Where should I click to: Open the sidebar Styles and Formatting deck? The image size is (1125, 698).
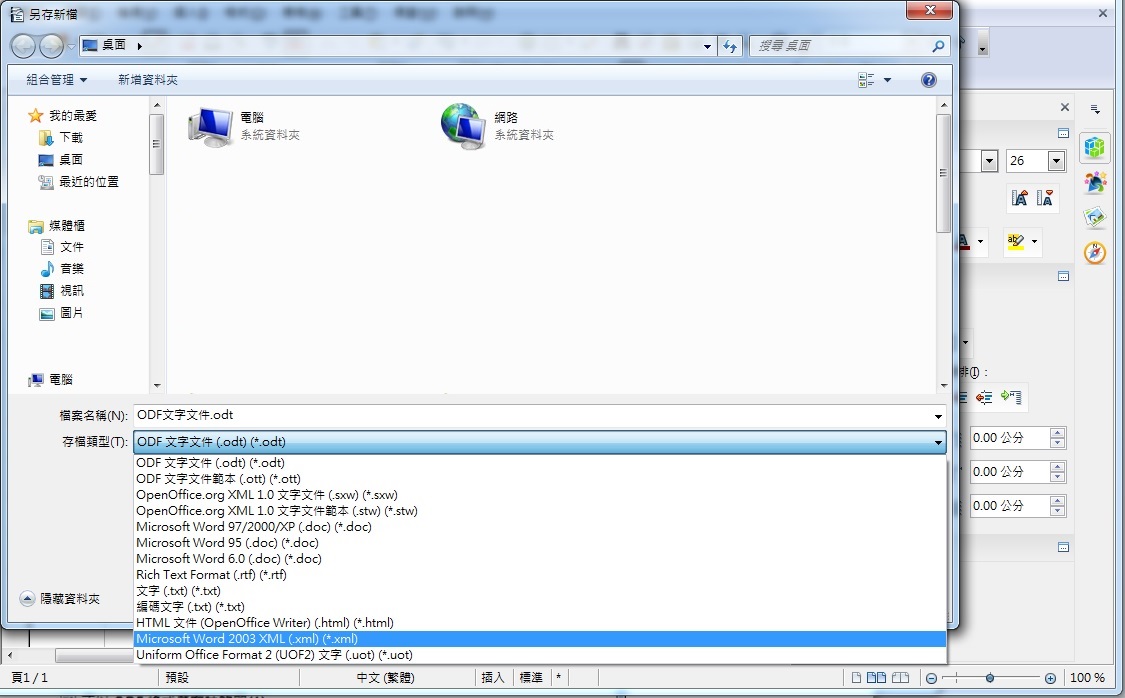(x=1095, y=182)
